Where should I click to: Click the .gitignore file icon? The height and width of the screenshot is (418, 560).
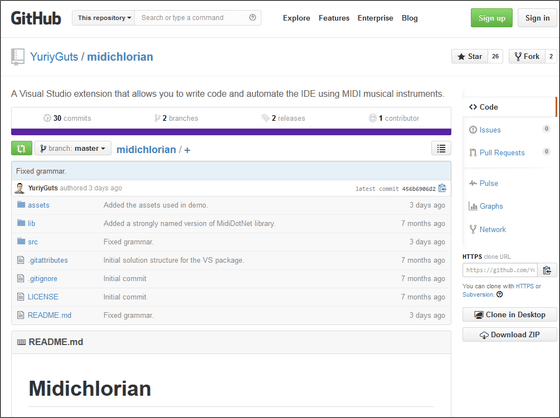[21, 278]
